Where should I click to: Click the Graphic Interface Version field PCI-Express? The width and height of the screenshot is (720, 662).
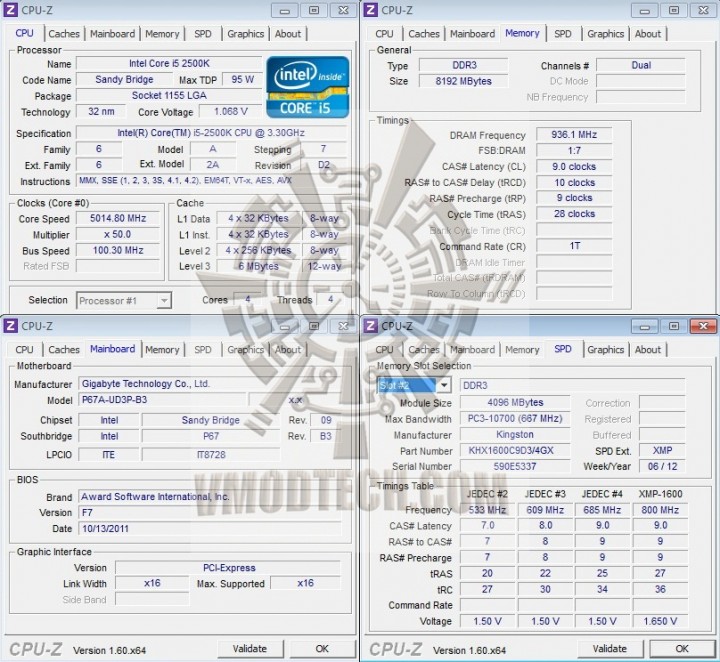[x=228, y=568]
